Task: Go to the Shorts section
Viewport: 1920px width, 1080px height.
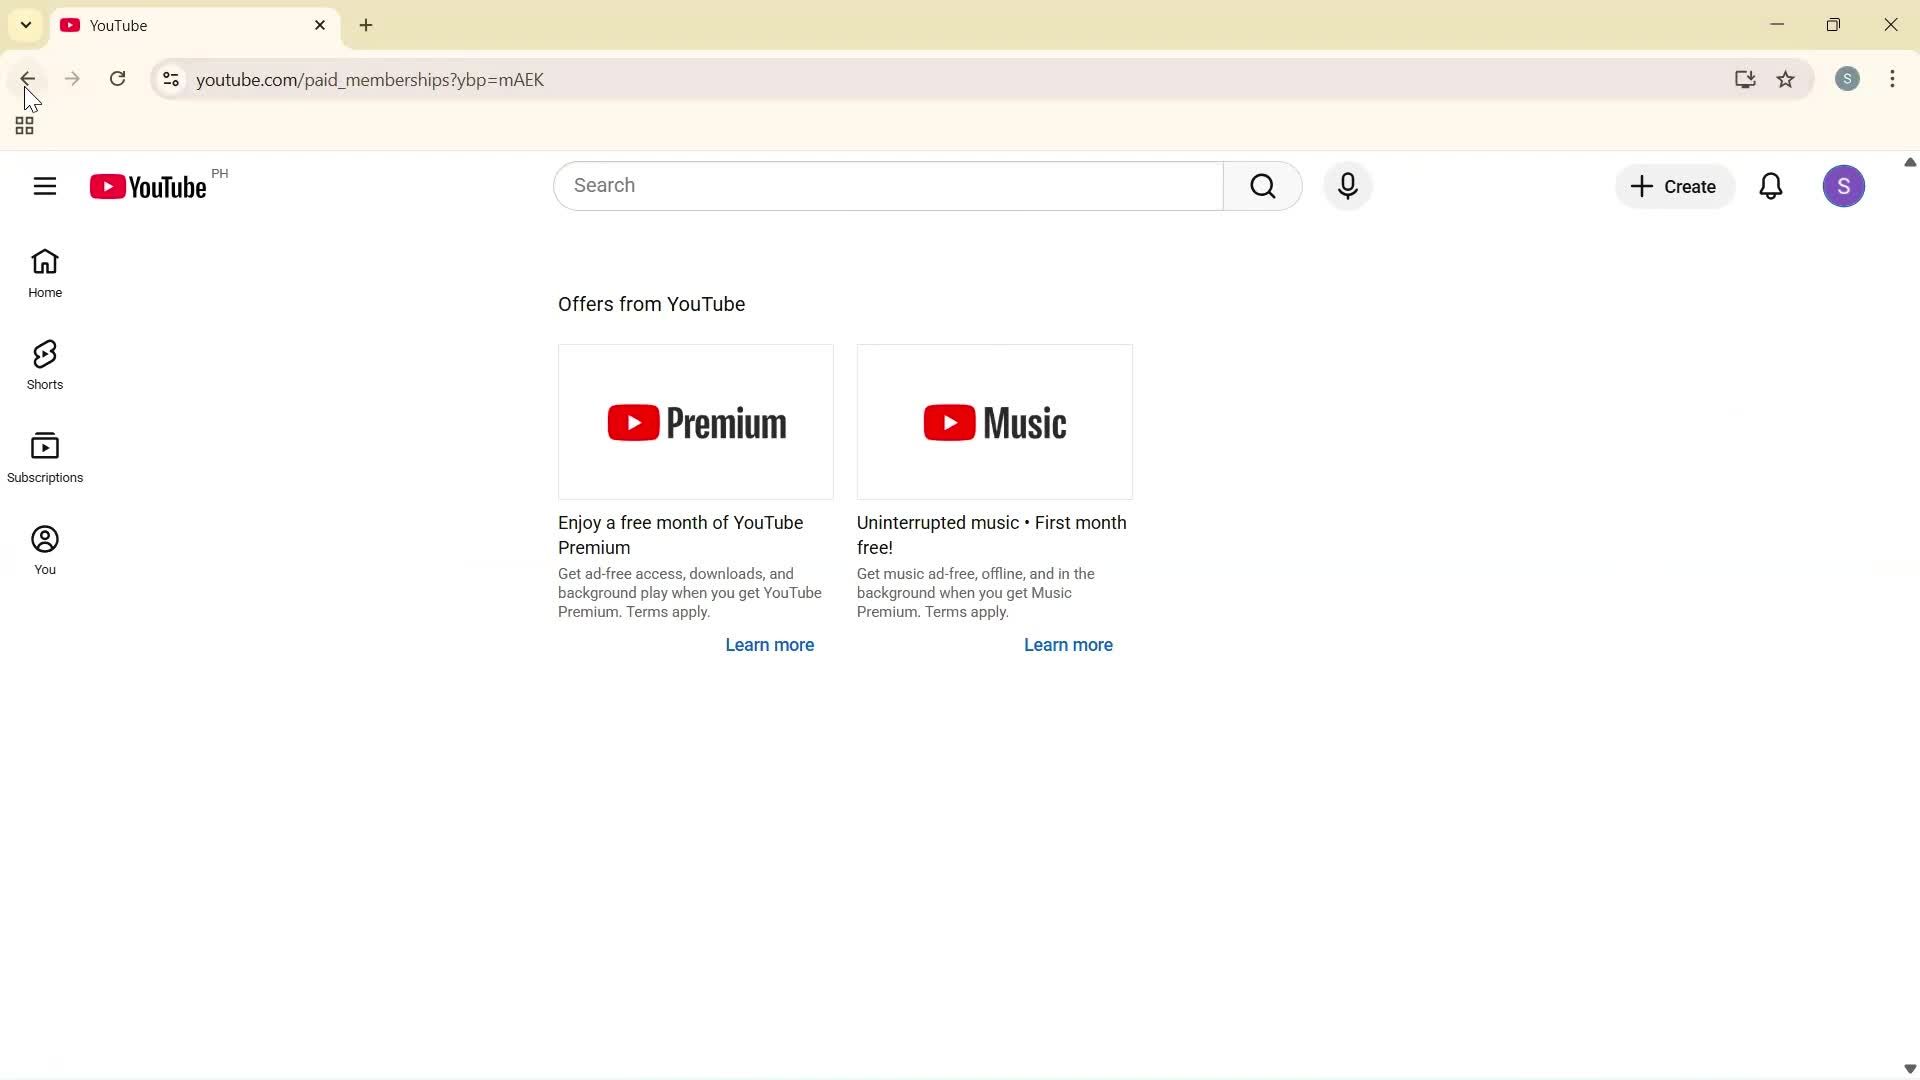Action: [44, 363]
